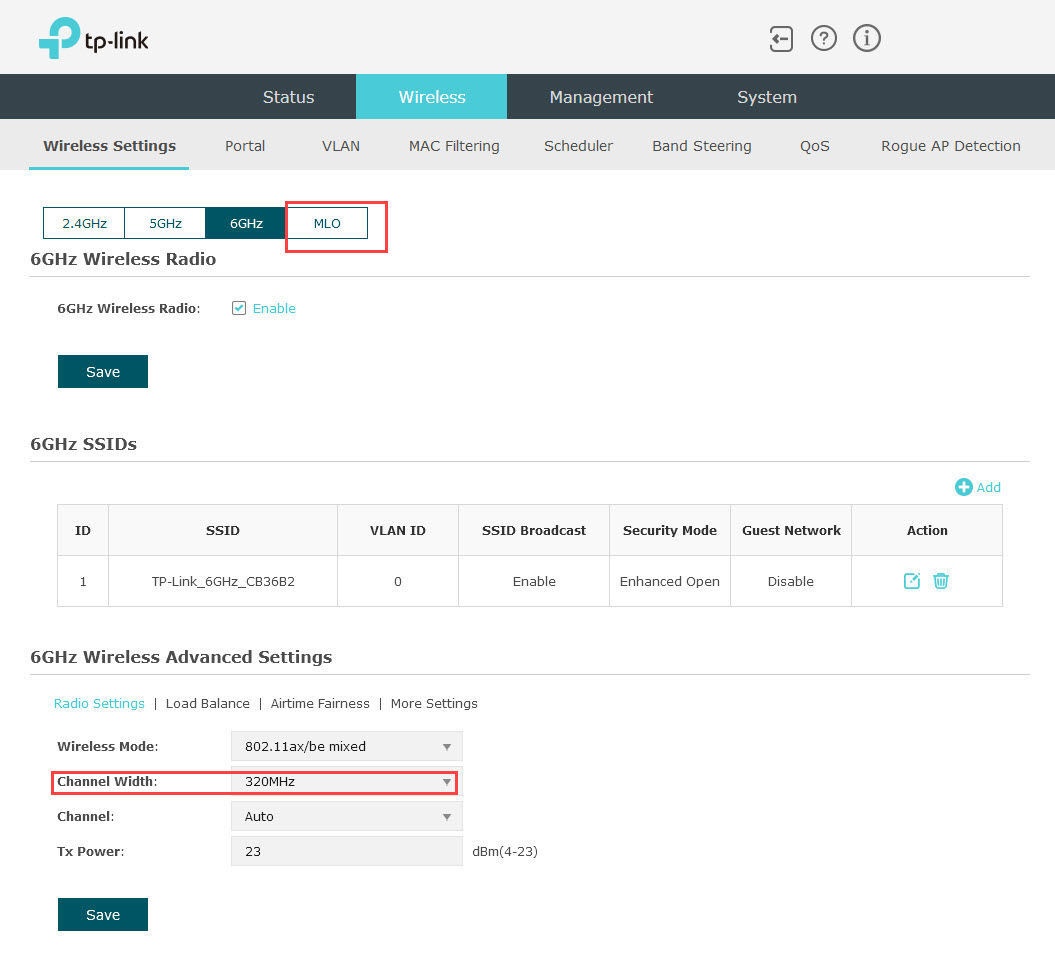Open the Management main menu
This screenshot has width=1055, height=965.
[601, 97]
